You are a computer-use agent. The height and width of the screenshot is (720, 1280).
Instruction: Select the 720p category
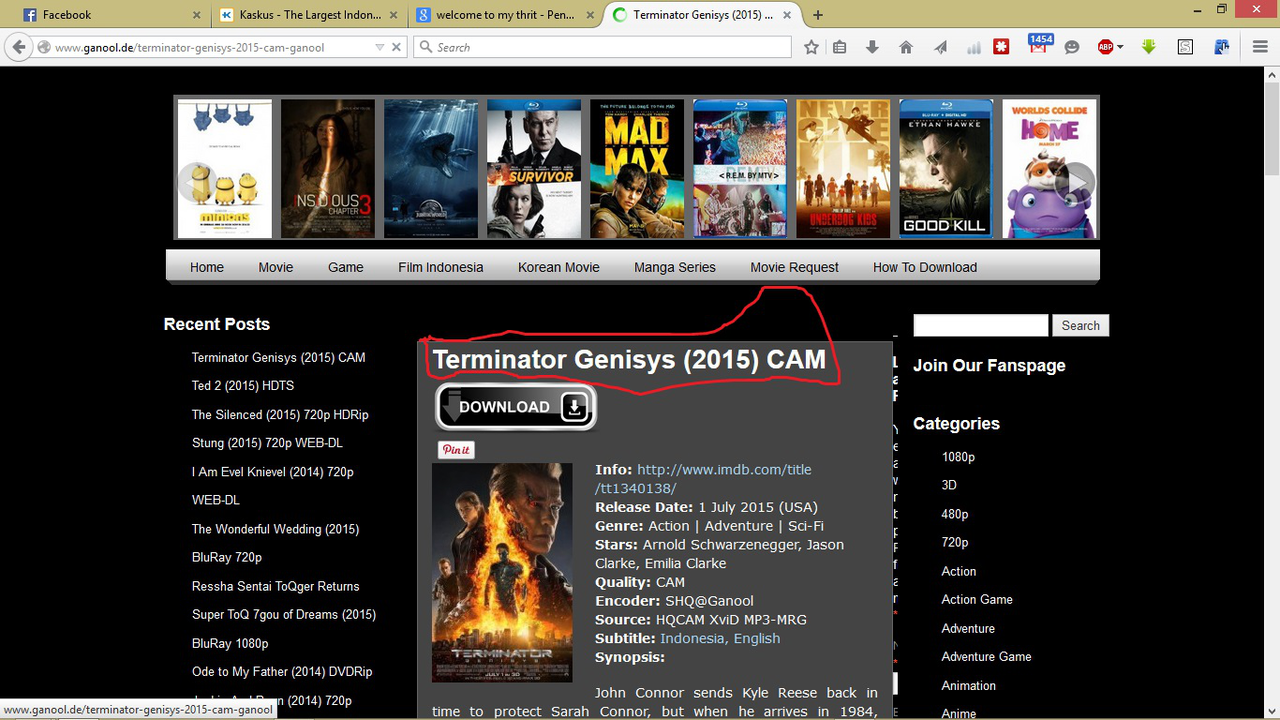point(955,542)
